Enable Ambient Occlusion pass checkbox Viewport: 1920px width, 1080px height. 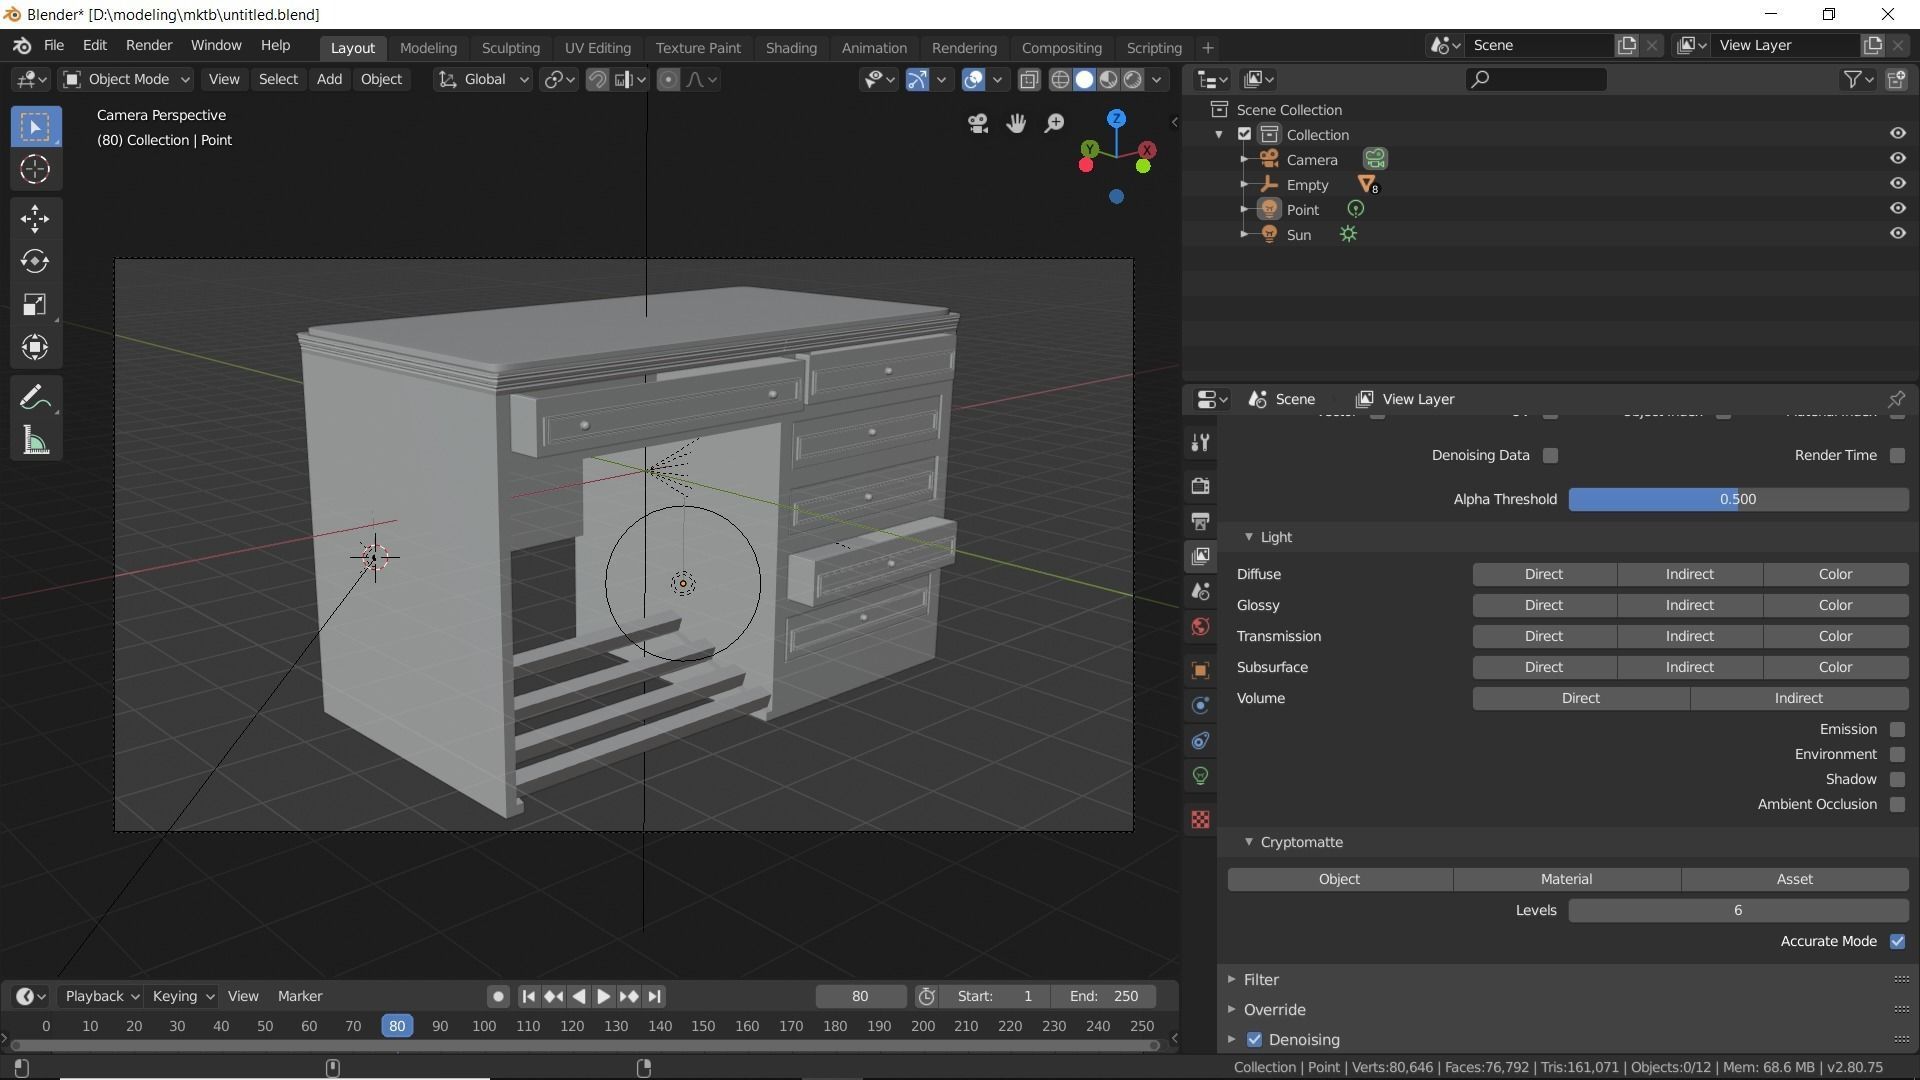1897,804
